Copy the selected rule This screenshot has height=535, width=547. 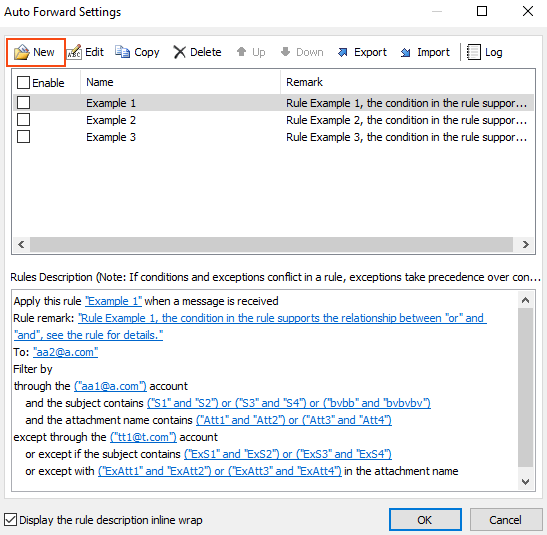[137, 52]
